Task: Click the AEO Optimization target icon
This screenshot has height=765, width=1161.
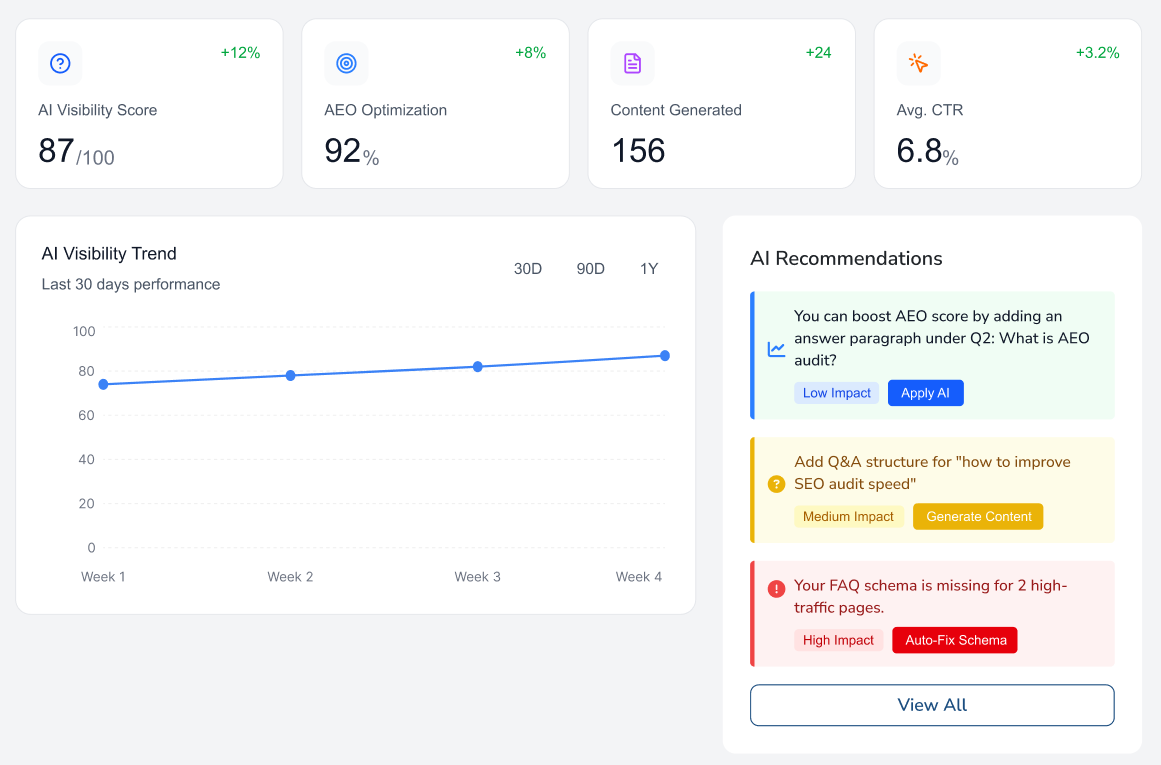Action: 346,63
